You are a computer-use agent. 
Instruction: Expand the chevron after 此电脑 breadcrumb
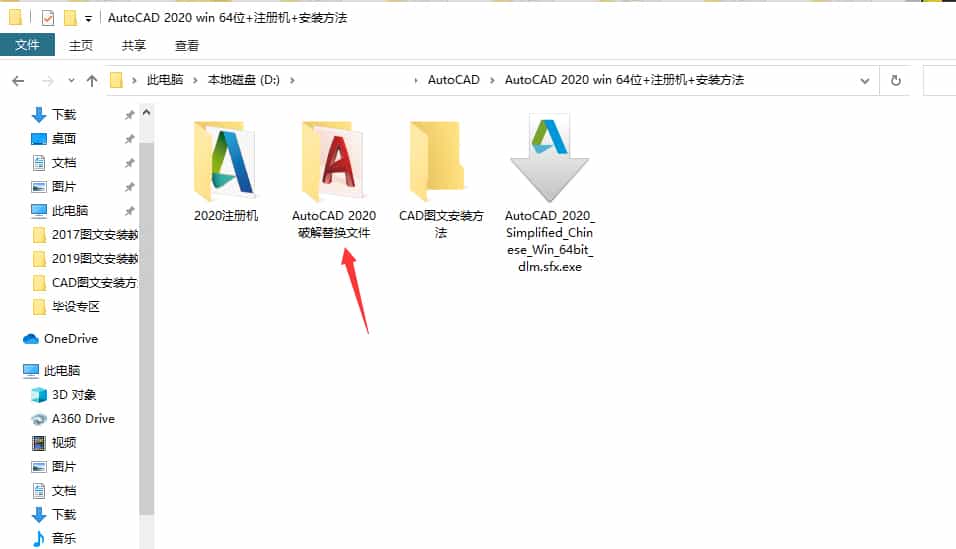tap(195, 80)
